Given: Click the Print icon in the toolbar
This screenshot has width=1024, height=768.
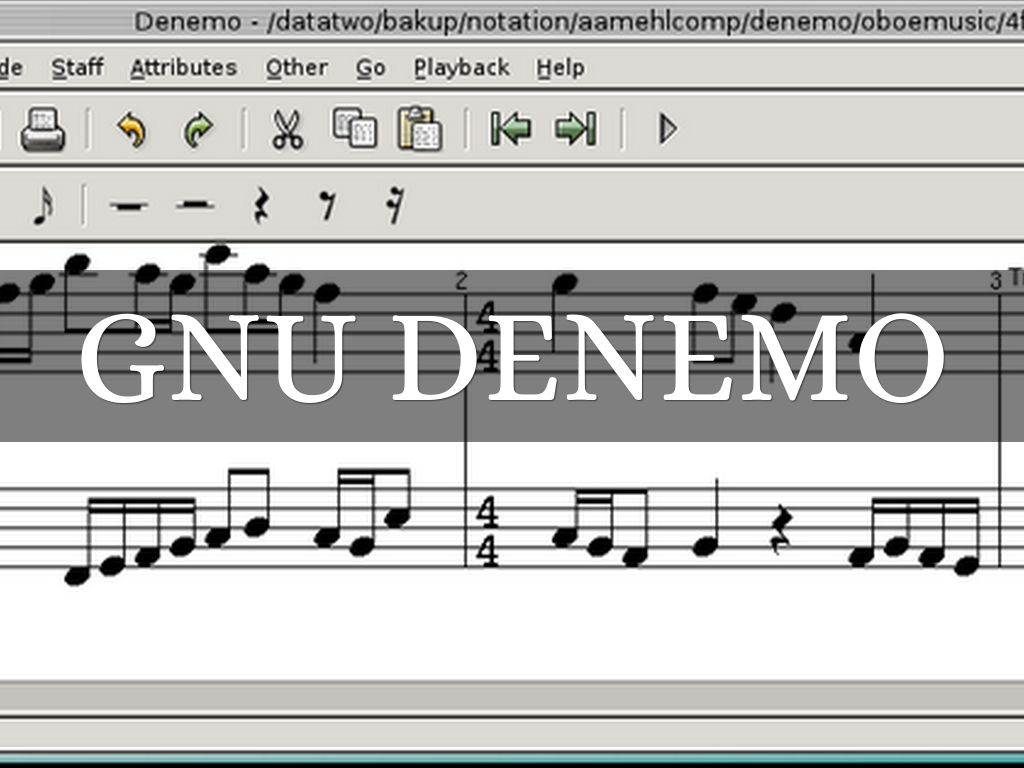Looking at the screenshot, I should [x=42, y=130].
